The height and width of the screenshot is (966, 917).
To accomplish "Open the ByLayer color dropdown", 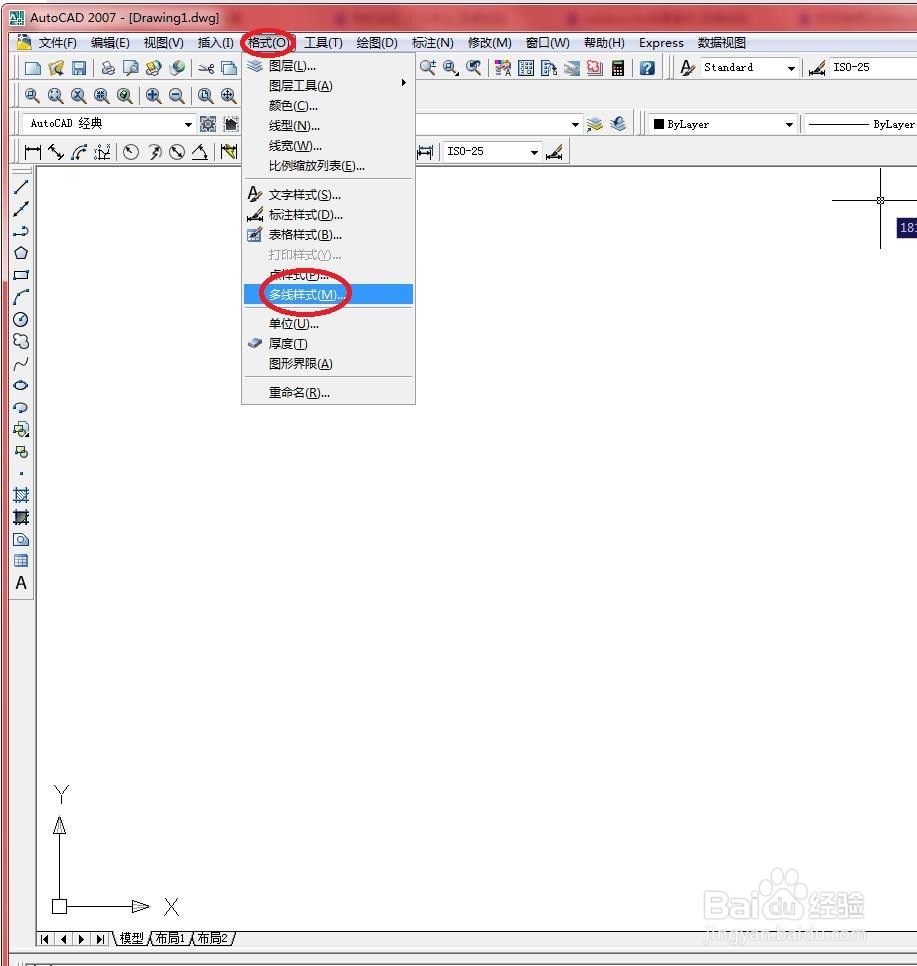I will (x=789, y=124).
